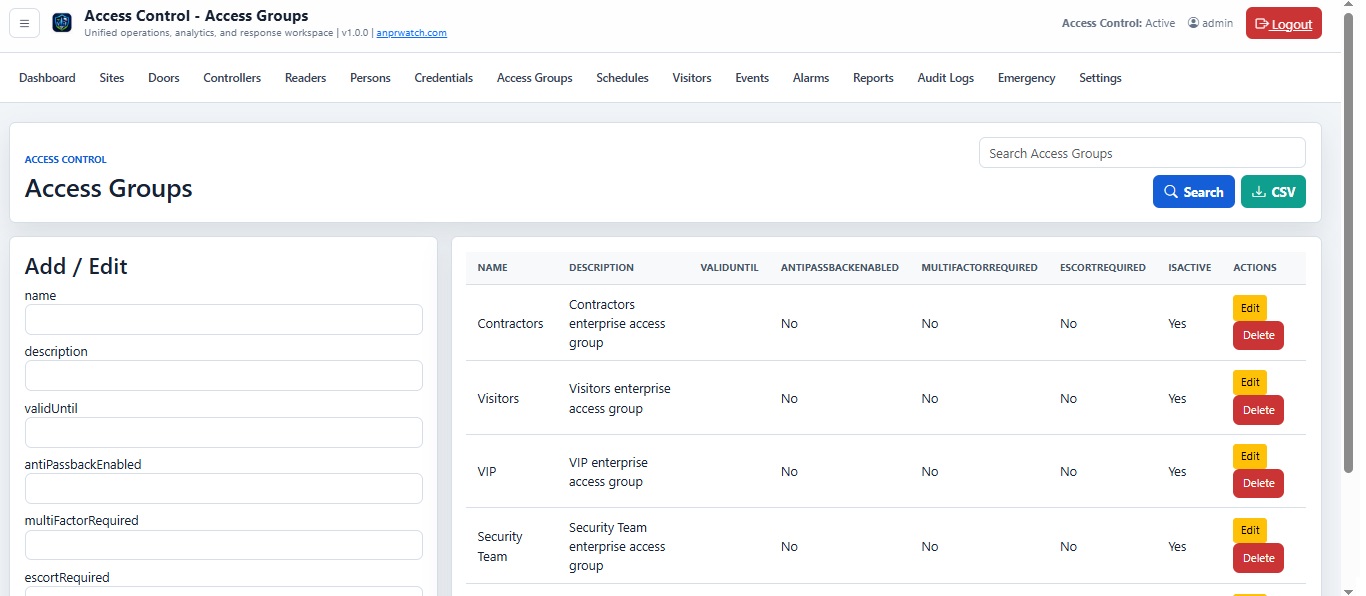Edit the Visitors access group
Image resolution: width=1366 pixels, height=596 pixels.
coord(1250,382)
